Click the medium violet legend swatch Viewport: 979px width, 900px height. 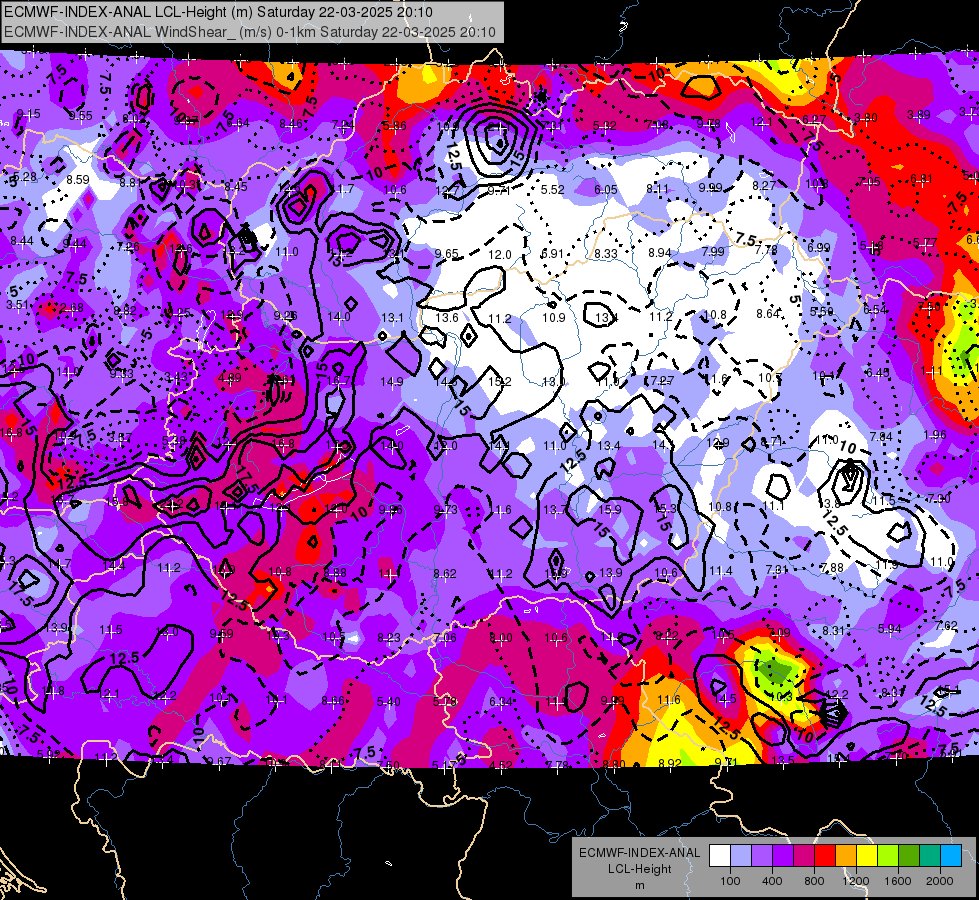[762, 856]
